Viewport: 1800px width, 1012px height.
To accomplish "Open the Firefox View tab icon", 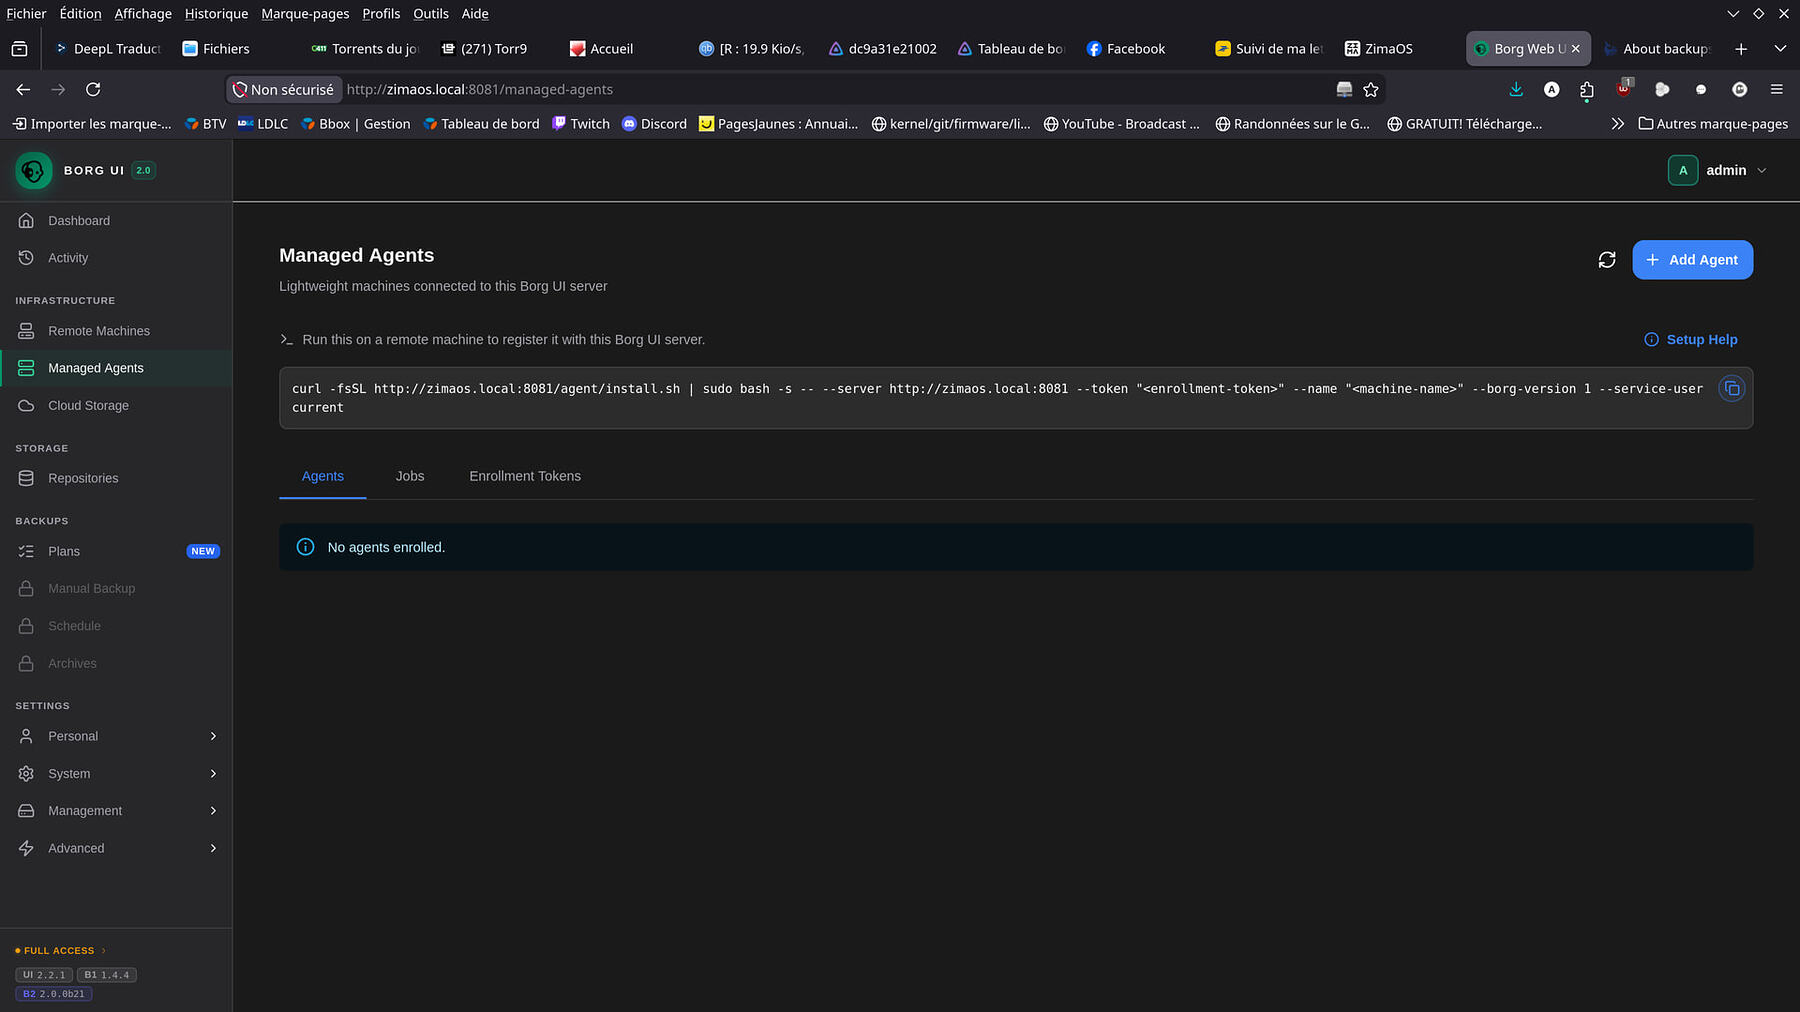I will click(x=19, y=49).
